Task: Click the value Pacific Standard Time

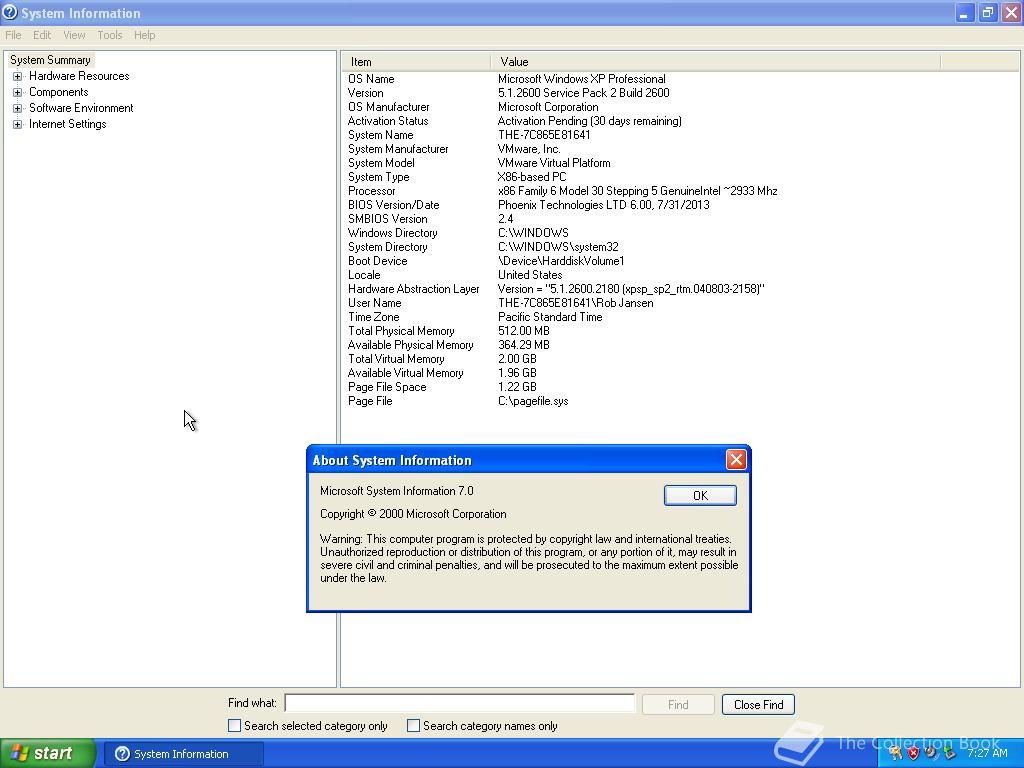Action: pyautogui.click(x=550, y=317)
